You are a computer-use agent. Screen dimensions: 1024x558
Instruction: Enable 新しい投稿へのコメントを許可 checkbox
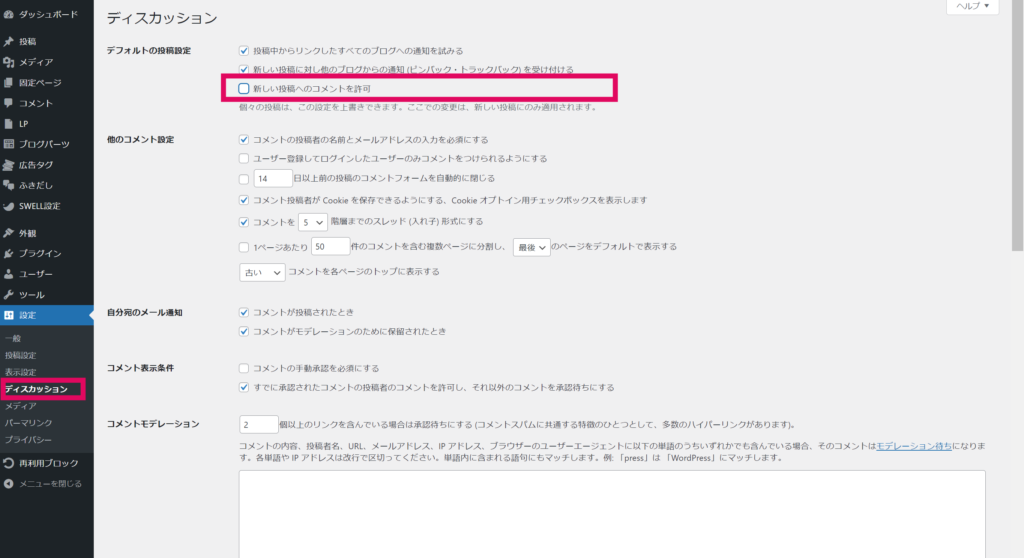point(244,89)
